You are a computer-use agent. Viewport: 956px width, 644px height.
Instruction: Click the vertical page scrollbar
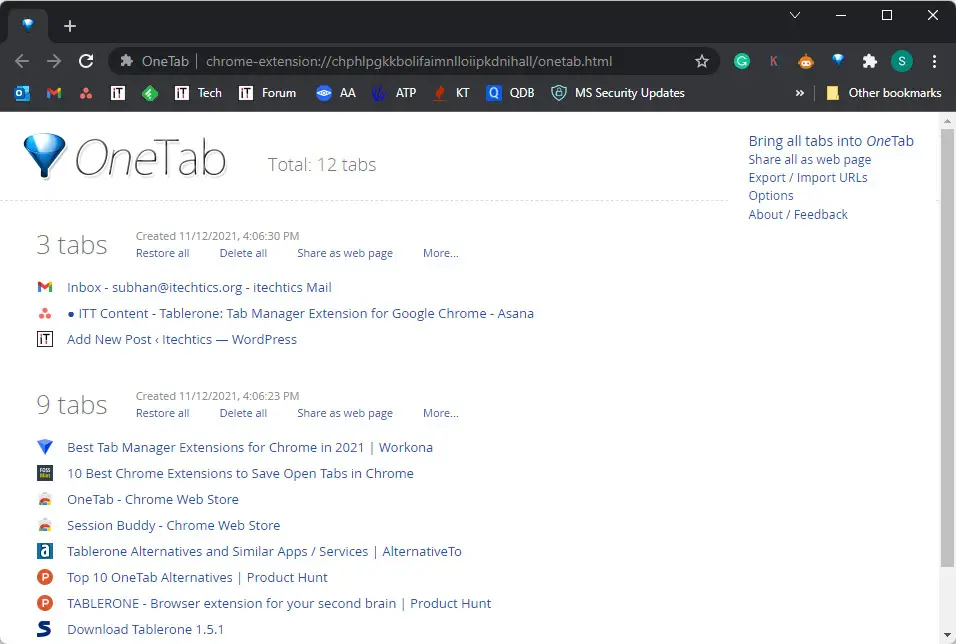(x=947, y=348)
